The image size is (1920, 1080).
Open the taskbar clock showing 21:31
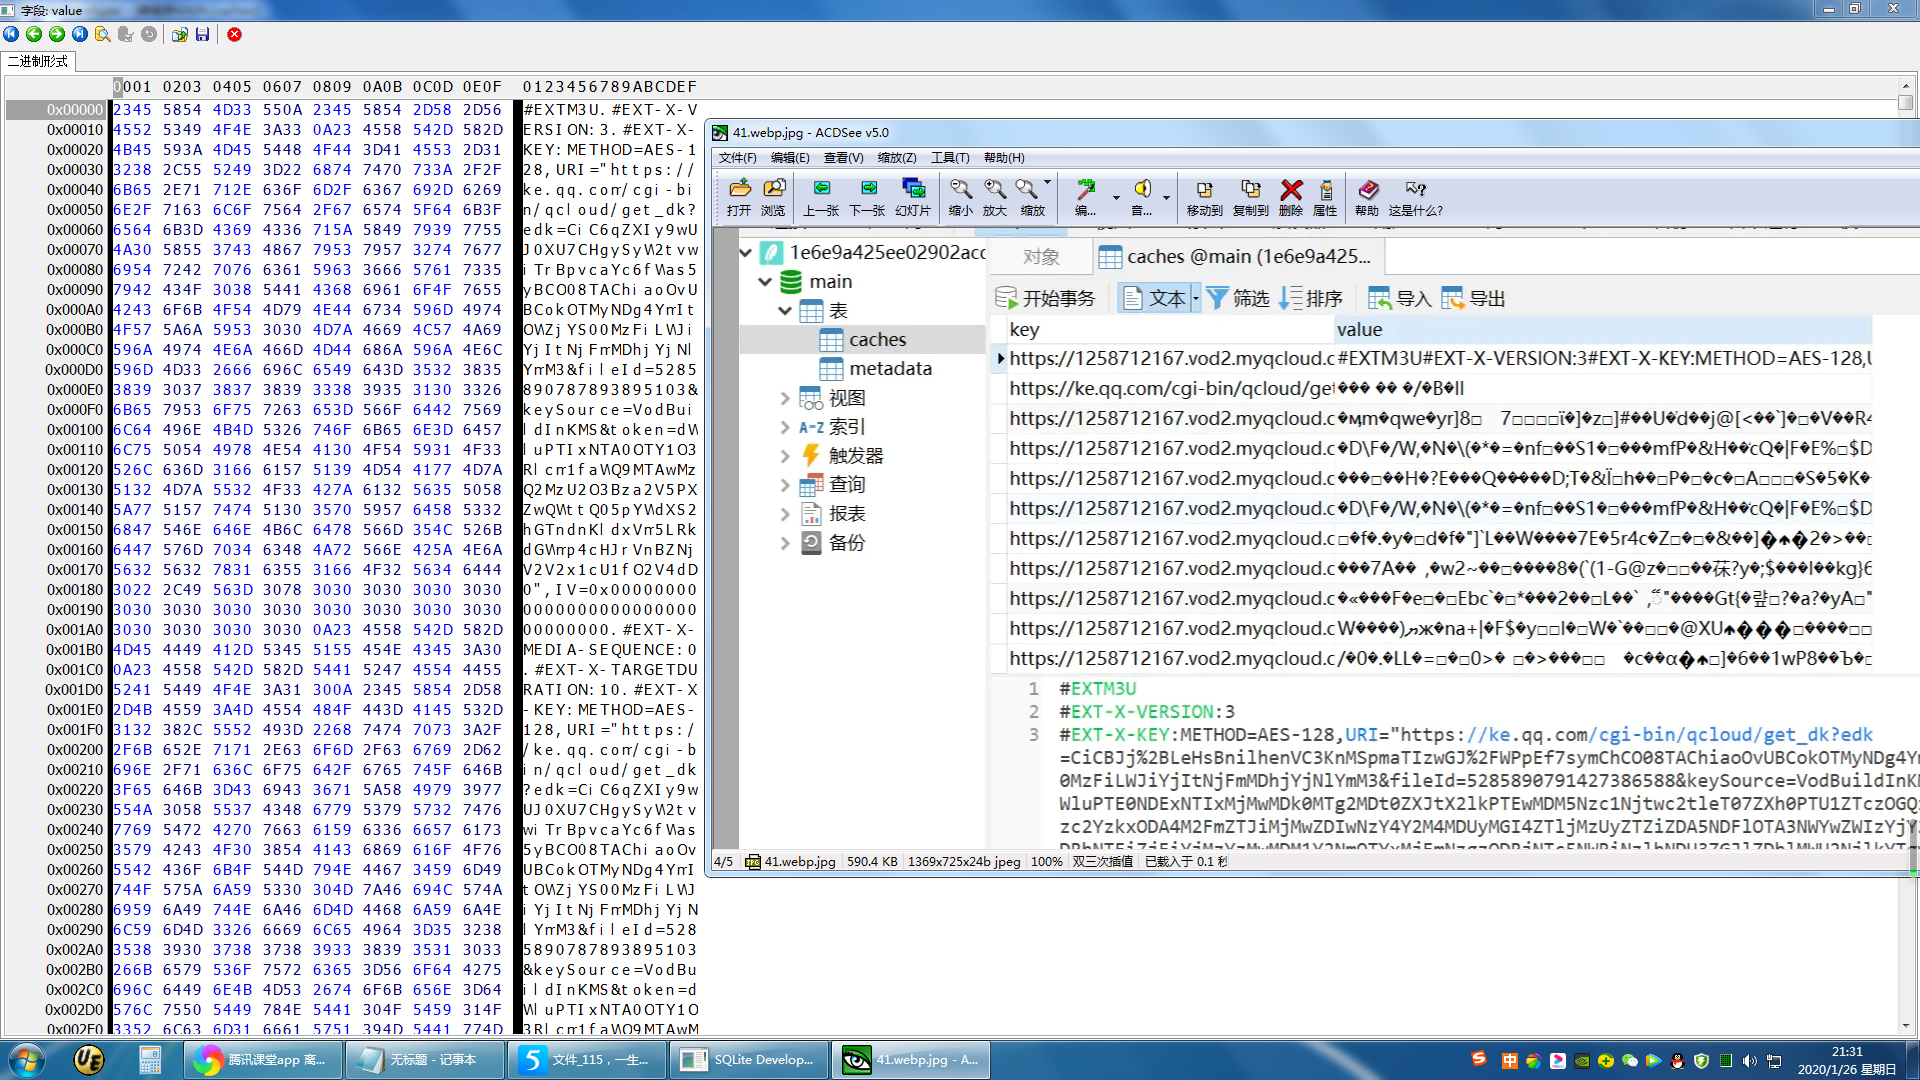(x=1846, y=1060)
